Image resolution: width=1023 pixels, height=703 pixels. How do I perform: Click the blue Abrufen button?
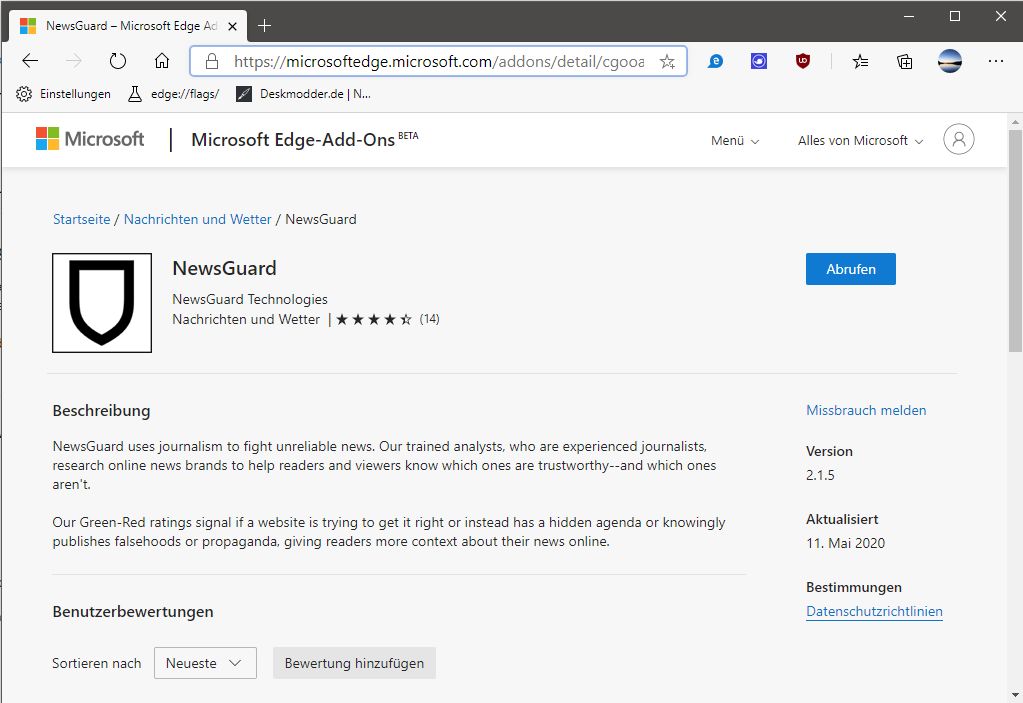[851, 269]
